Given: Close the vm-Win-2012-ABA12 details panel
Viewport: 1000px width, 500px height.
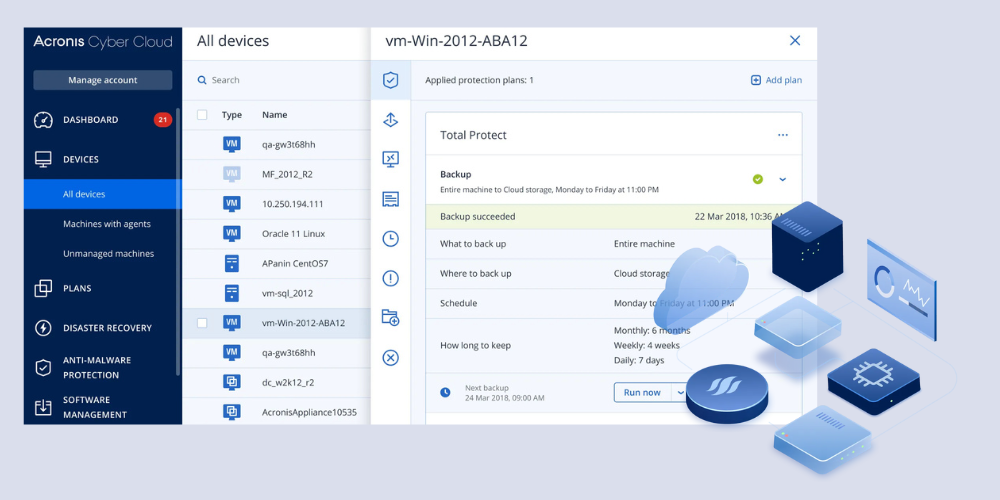Looking at the screenshot, I should (795, 41).
